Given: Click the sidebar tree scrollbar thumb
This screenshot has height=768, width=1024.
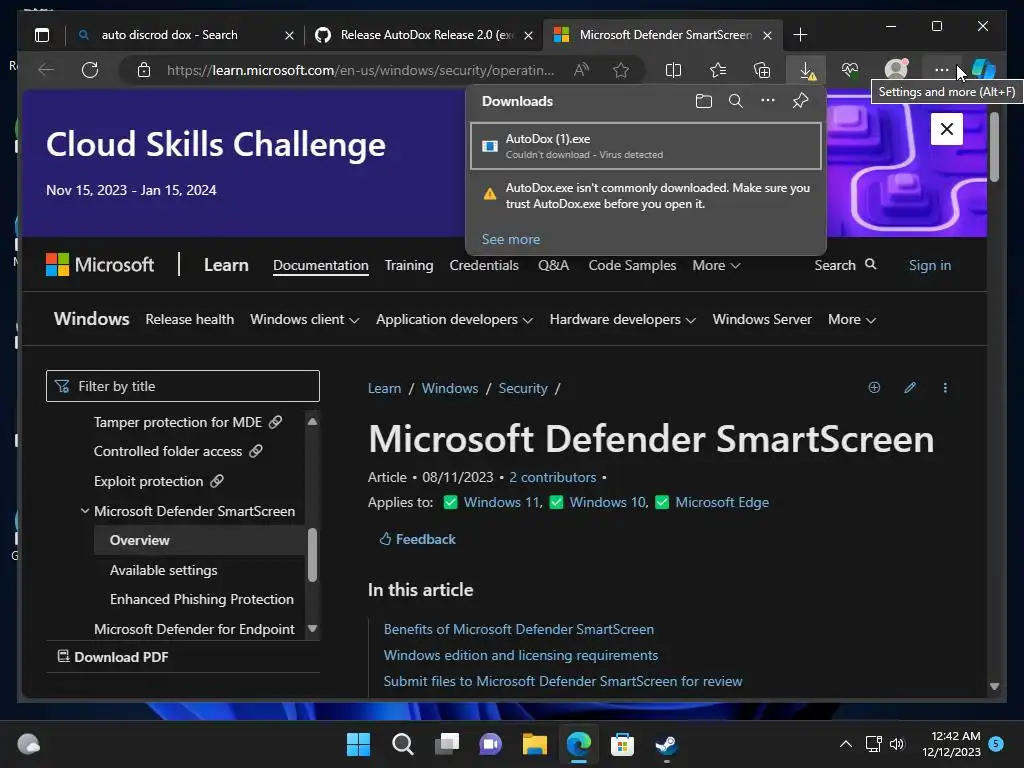Looking at the screenshot, I should click(x=312, y=554).
